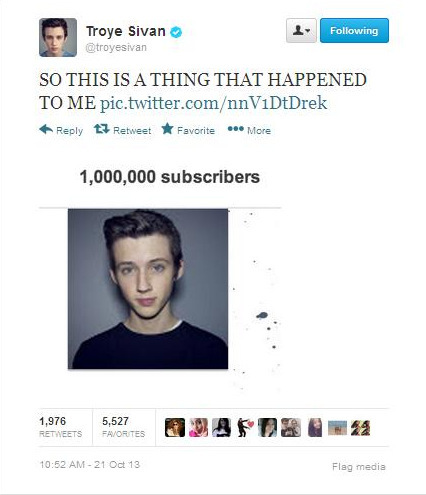
Task: Click the first retweeter avatar with sunglasses
Action: click(175, 427)
